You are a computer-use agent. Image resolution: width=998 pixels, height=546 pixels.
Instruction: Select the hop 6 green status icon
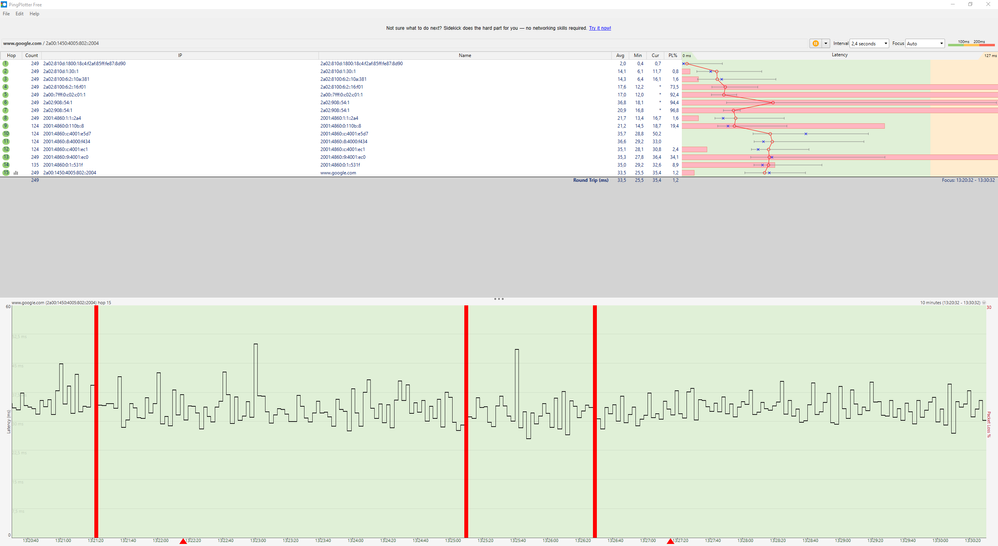pos(6,102)
